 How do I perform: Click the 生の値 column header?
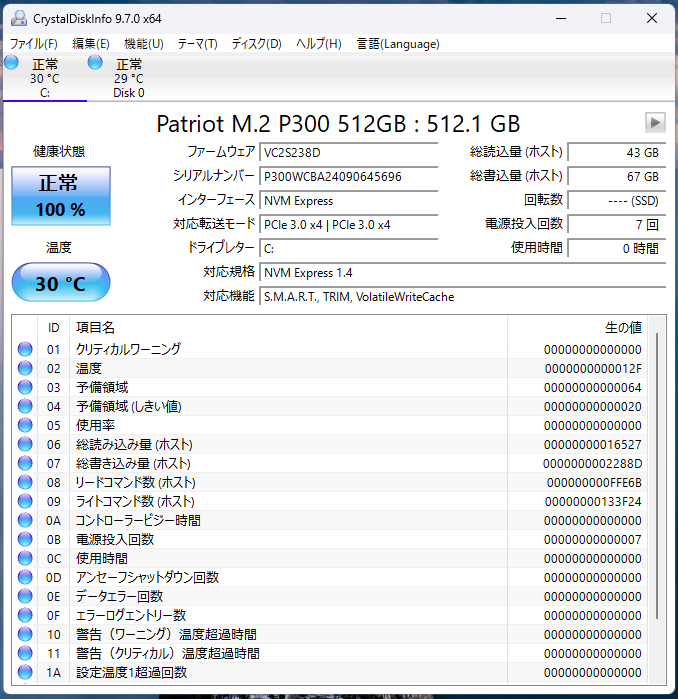coord(577,328)
